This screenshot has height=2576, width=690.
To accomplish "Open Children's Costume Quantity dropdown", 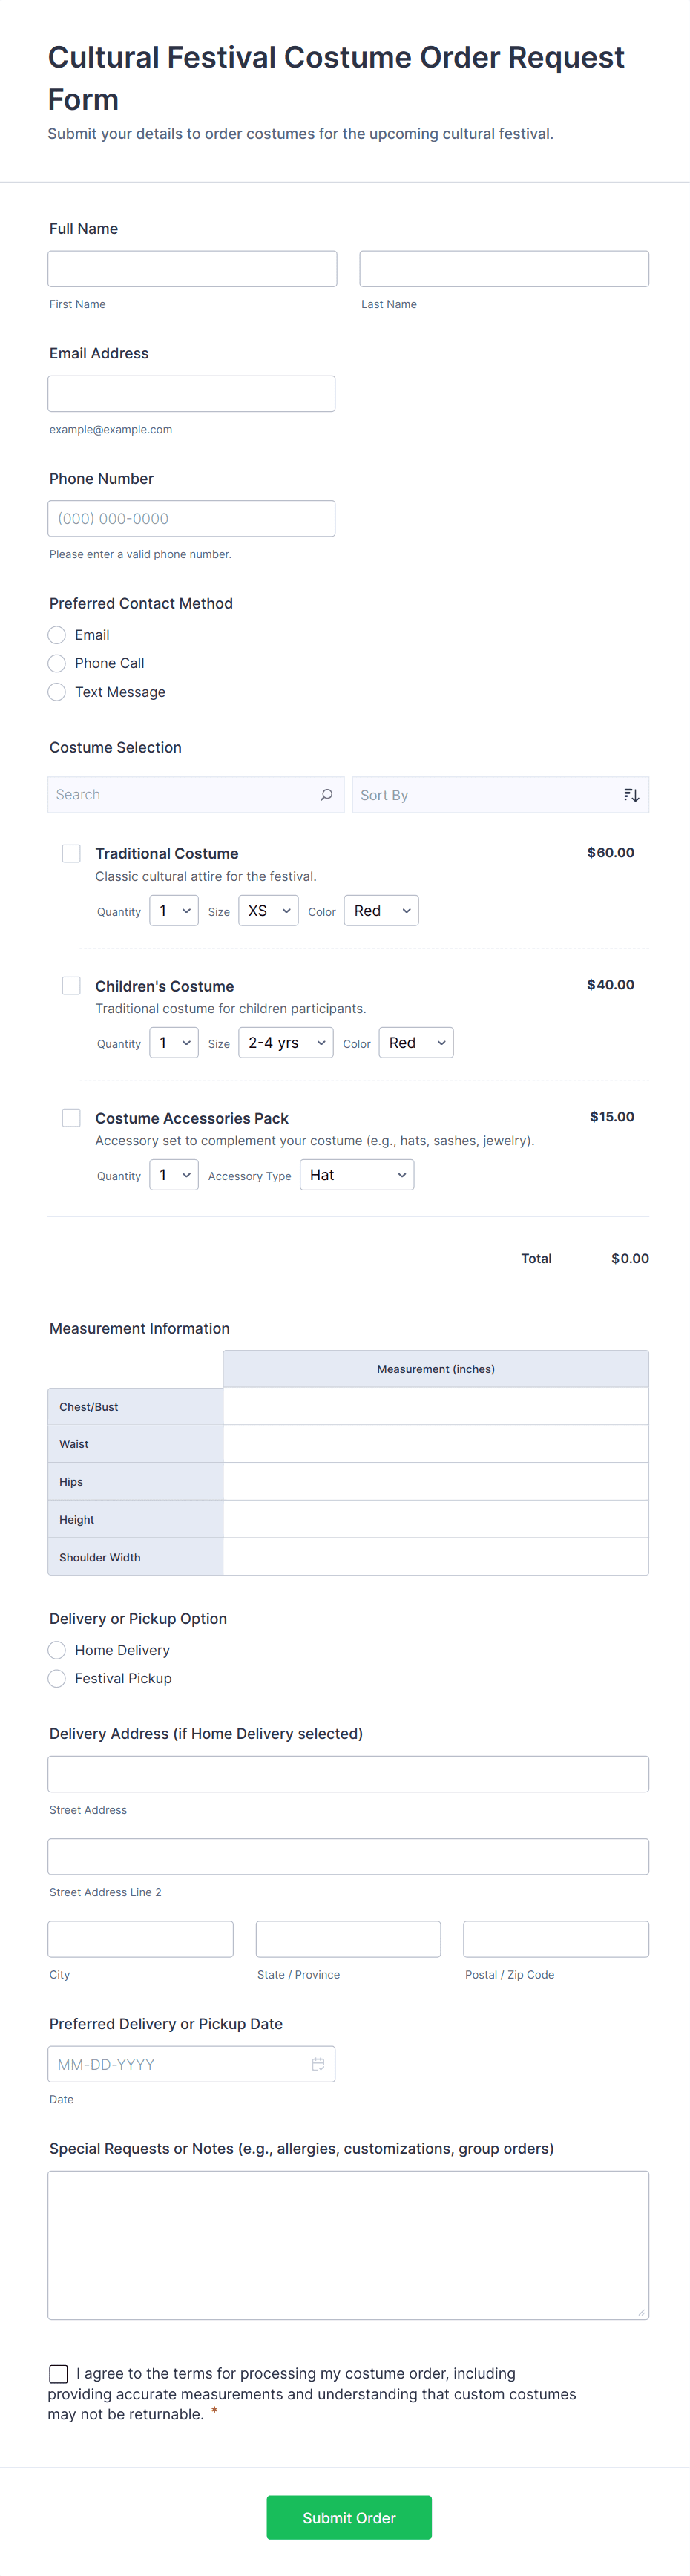I will point(173,1043).
